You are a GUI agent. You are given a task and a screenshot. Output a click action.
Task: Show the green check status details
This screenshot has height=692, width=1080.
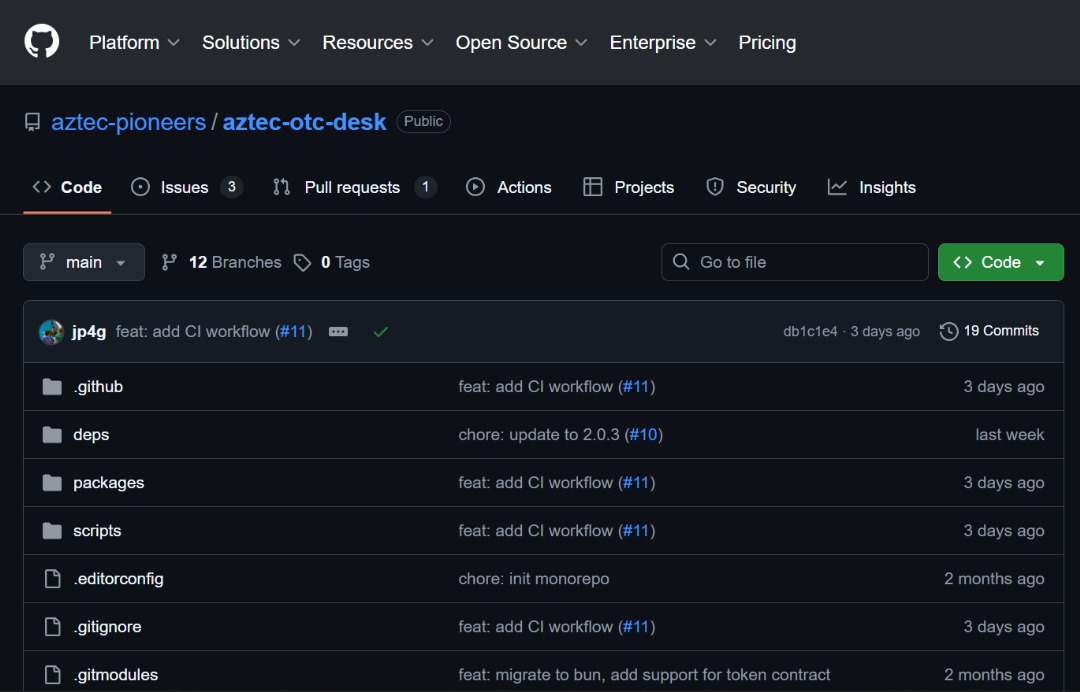[x=381, y=332]
